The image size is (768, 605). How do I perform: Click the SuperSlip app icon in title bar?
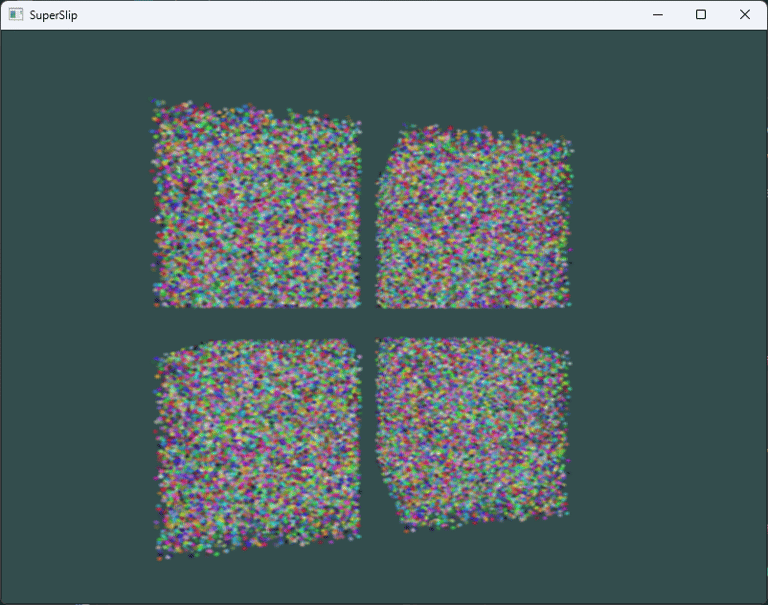pyautogui.click(x=16, y=15)
